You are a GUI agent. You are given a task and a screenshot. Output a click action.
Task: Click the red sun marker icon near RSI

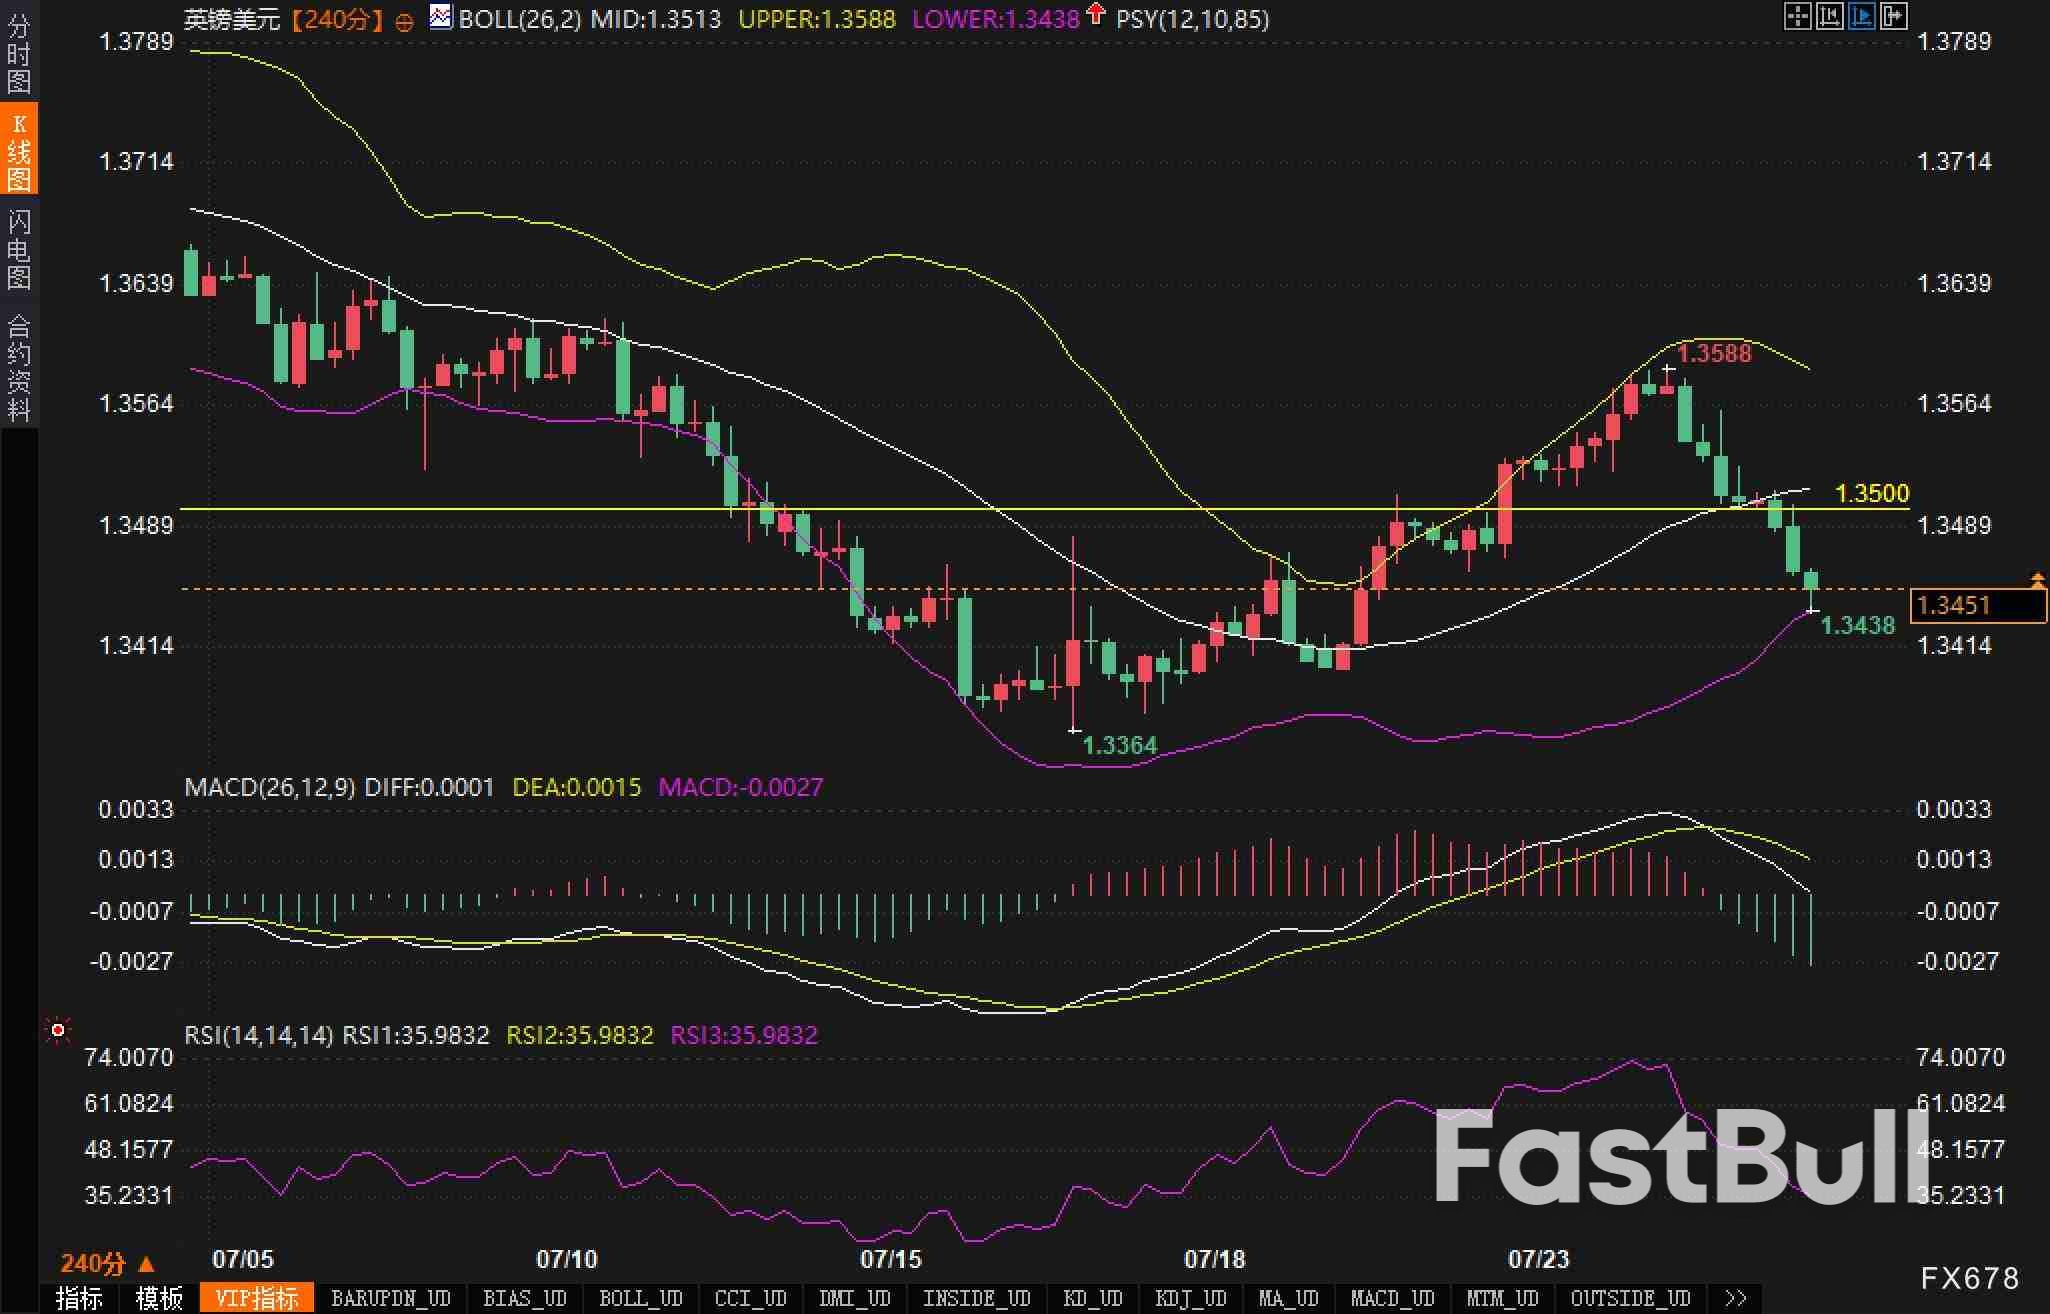[x=58, y=1030]
